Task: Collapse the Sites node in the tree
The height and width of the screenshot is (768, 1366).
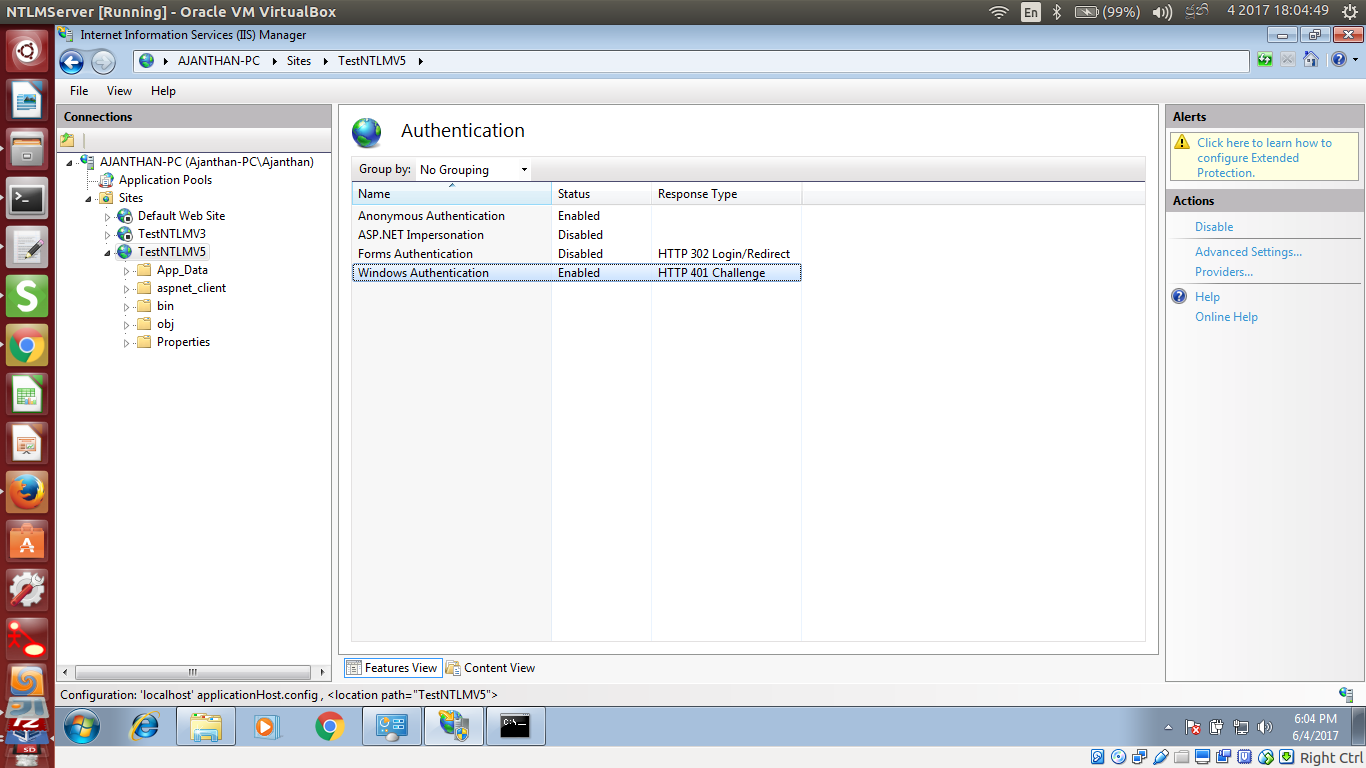Action: (x=89, y=198)
